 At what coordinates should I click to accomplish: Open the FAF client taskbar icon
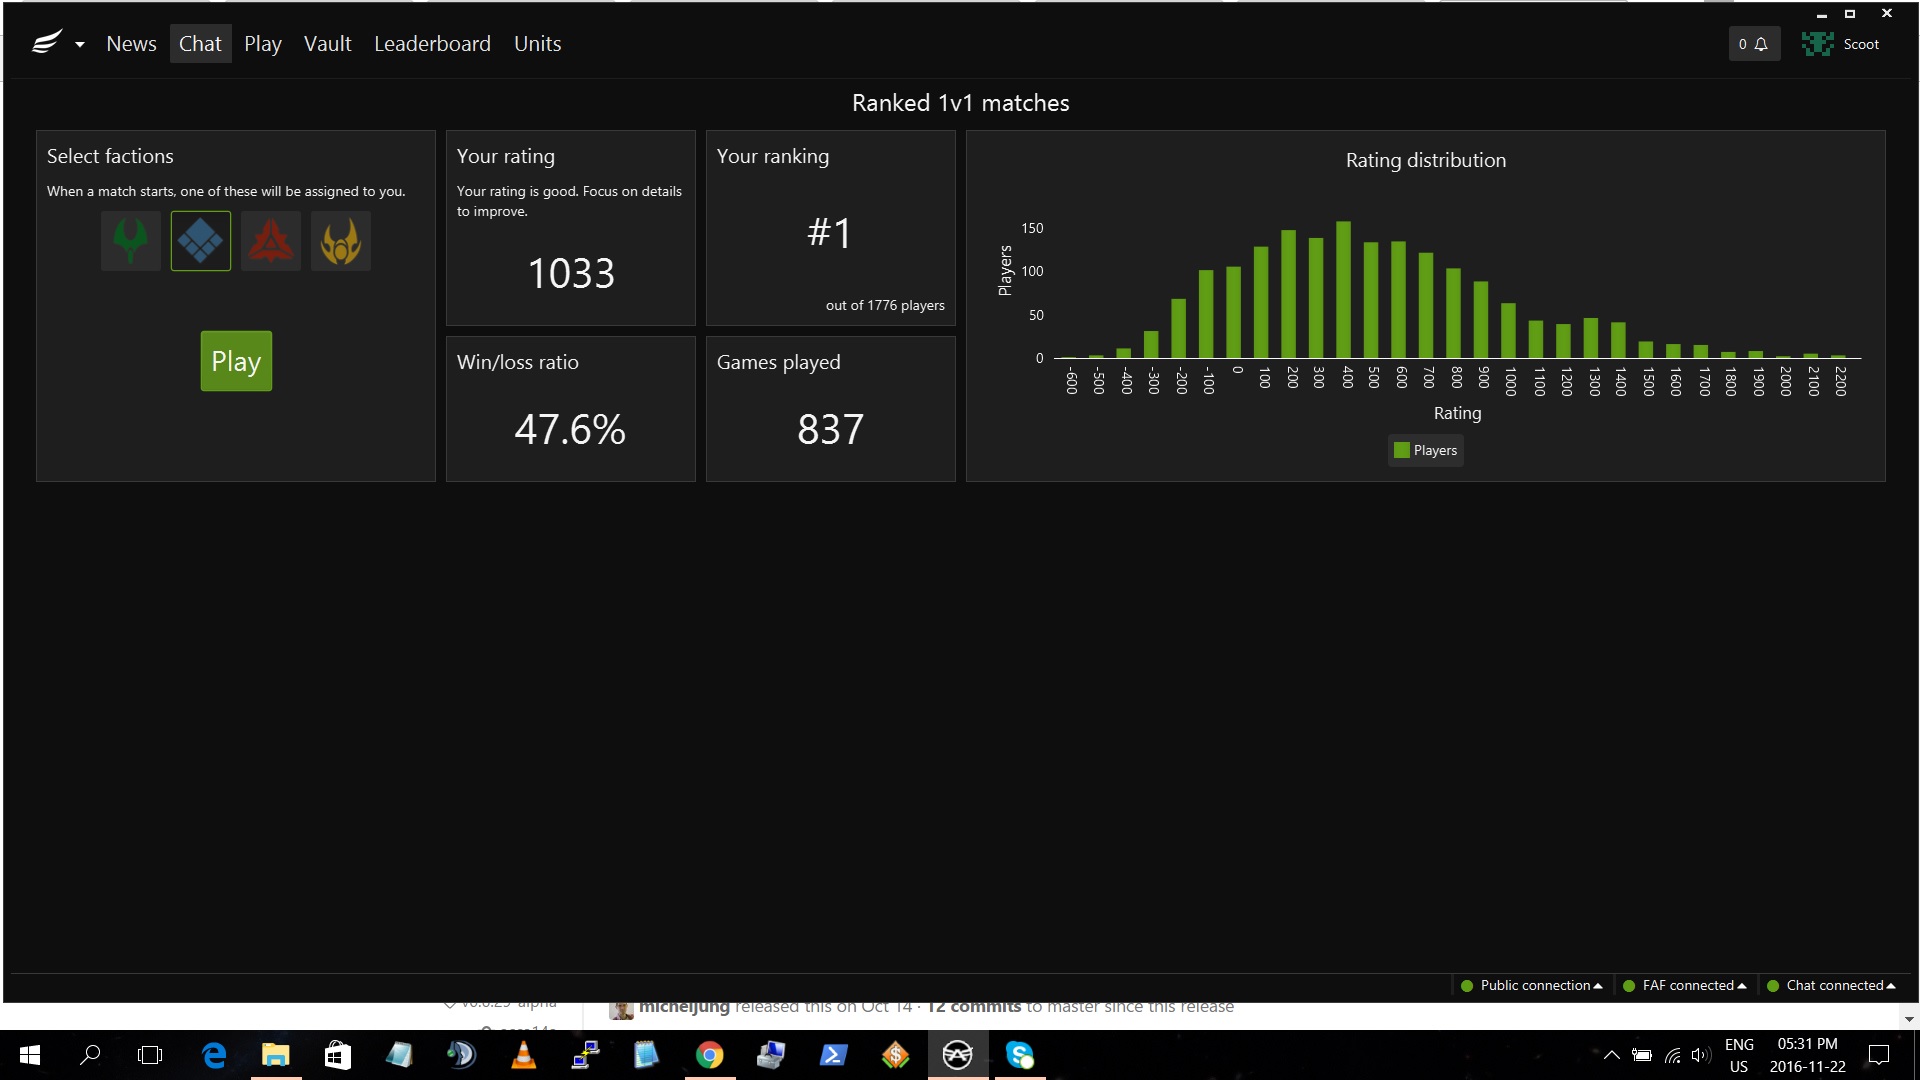(x=958, y=1055)
